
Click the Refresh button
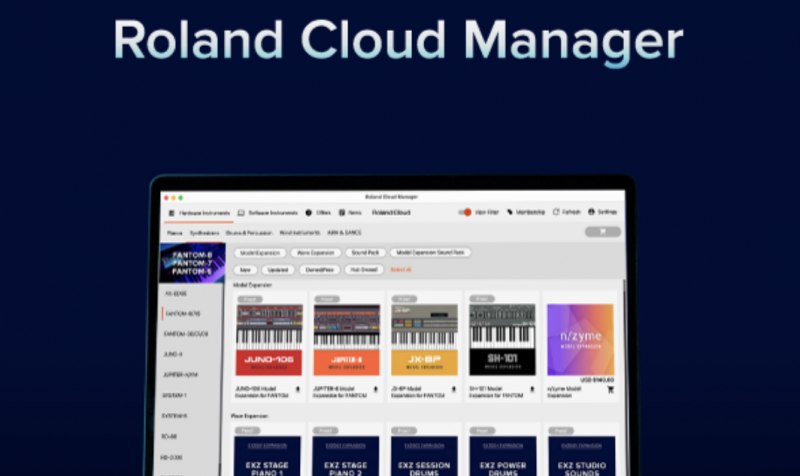click(x=567, y=212)
